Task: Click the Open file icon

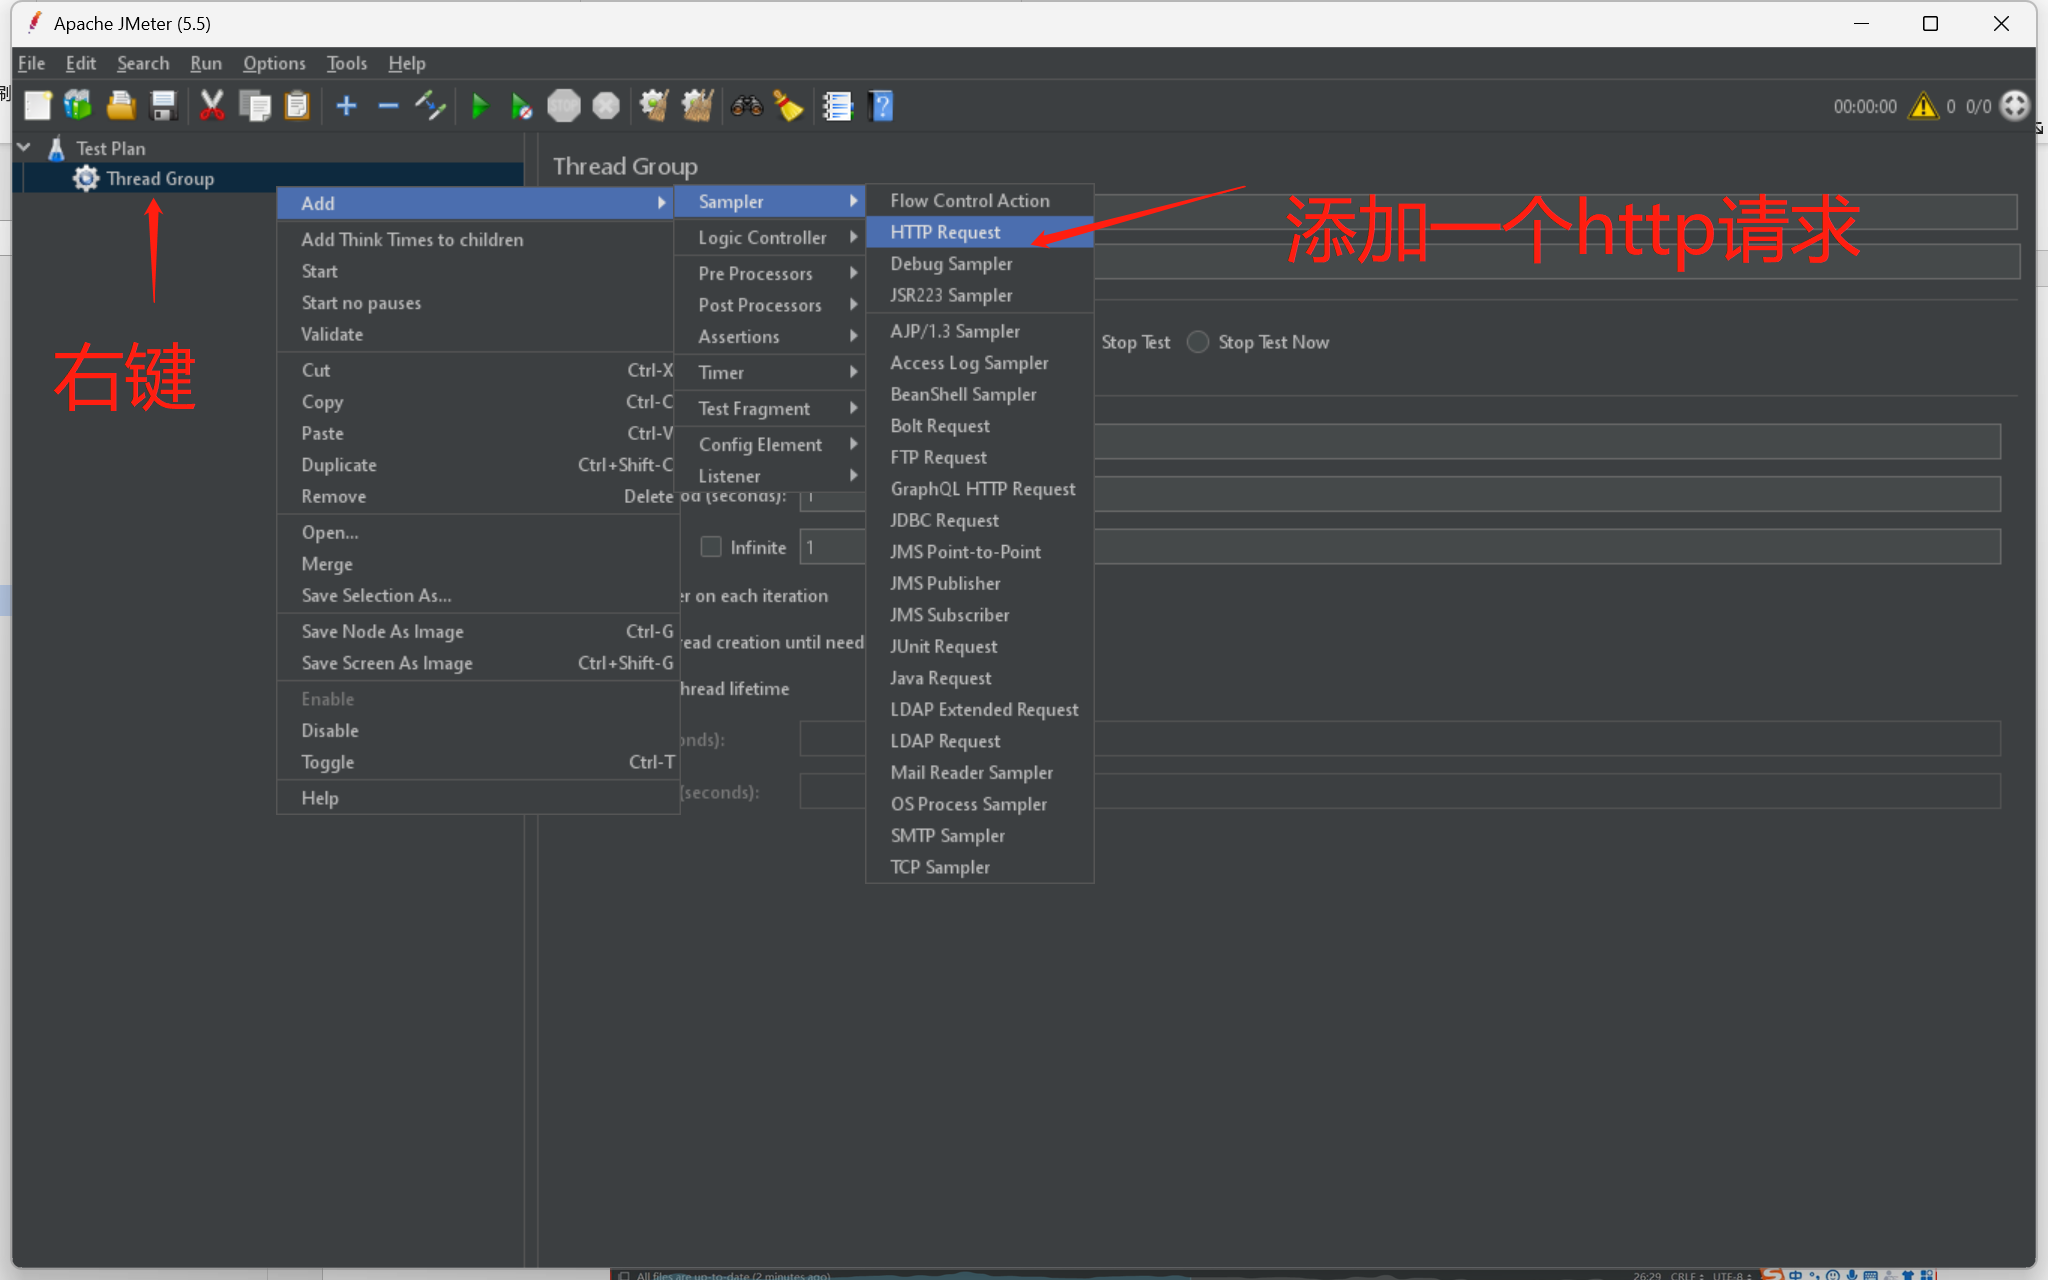Action: (121, 105)
